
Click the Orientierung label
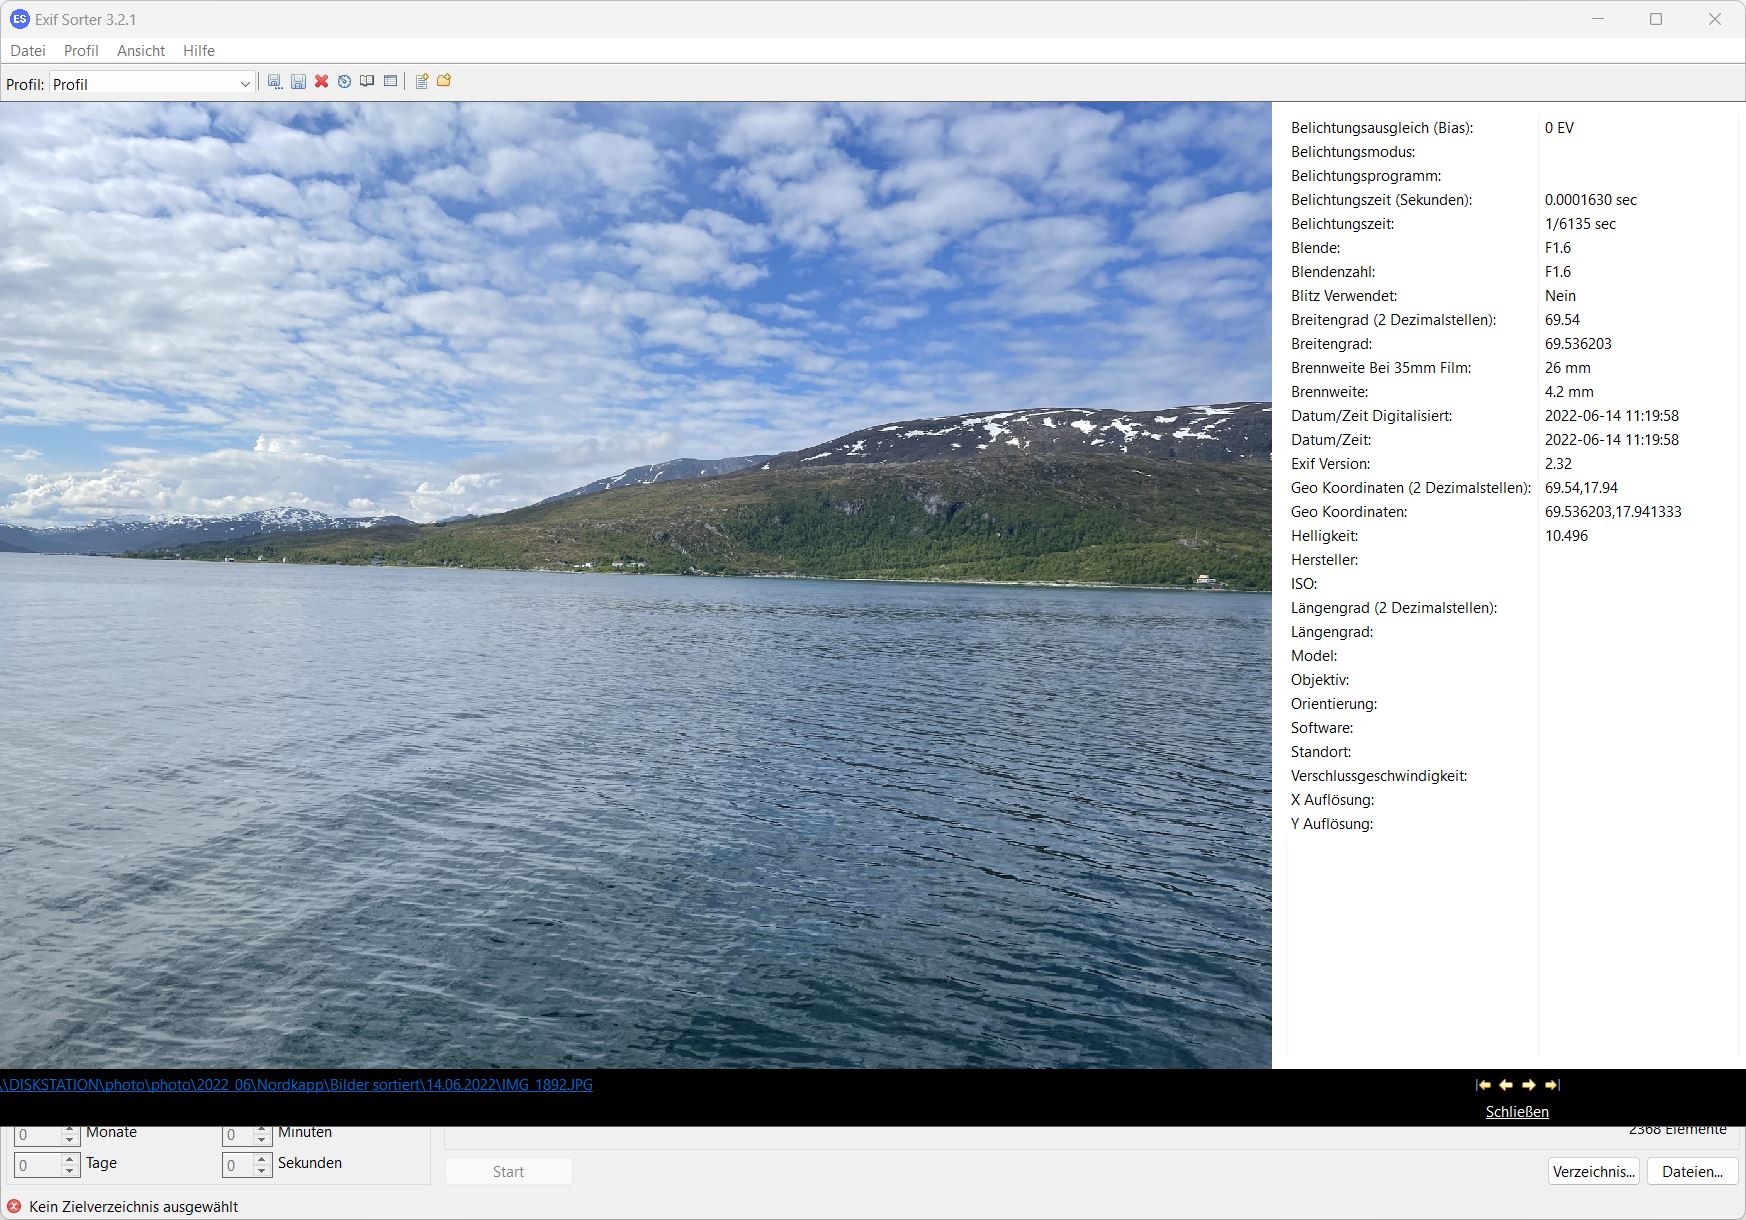[x=1334, y=704]
